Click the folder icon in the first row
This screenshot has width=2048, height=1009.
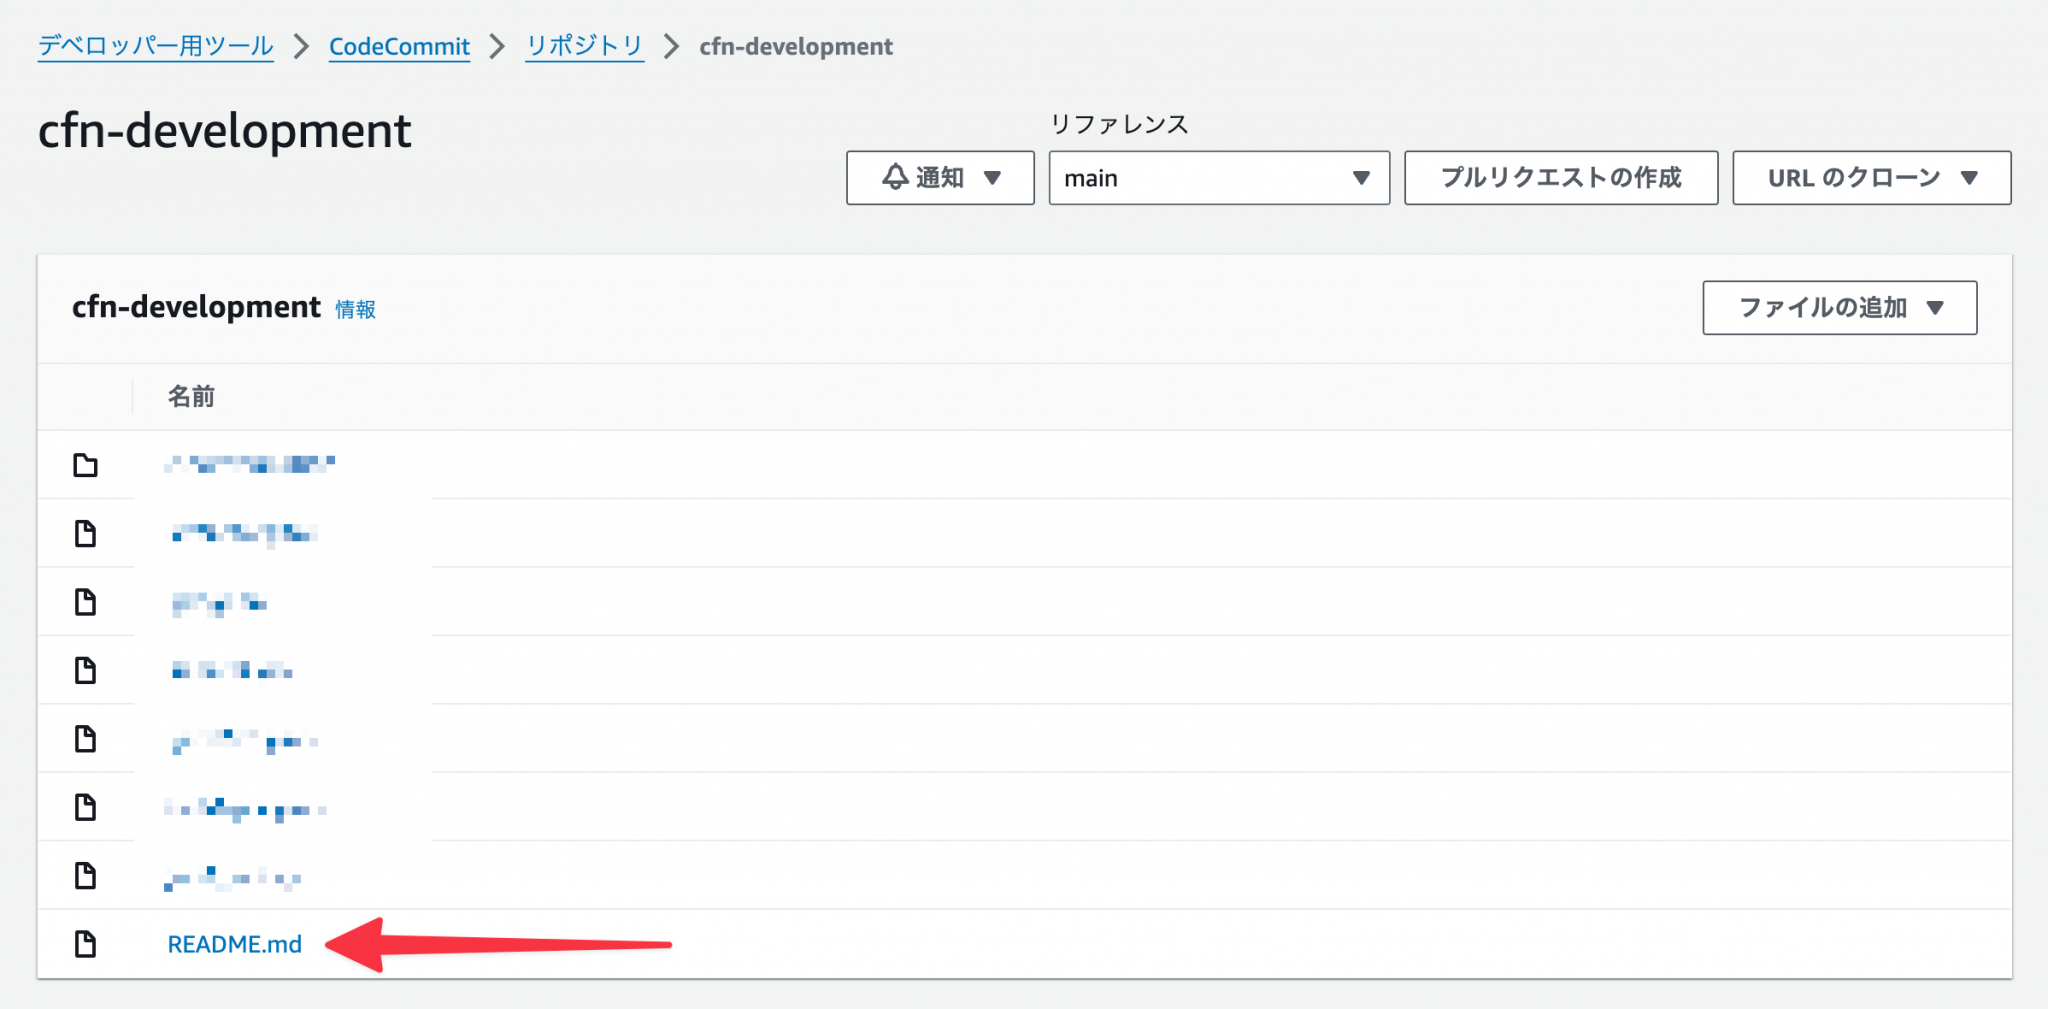pos(88,466)
